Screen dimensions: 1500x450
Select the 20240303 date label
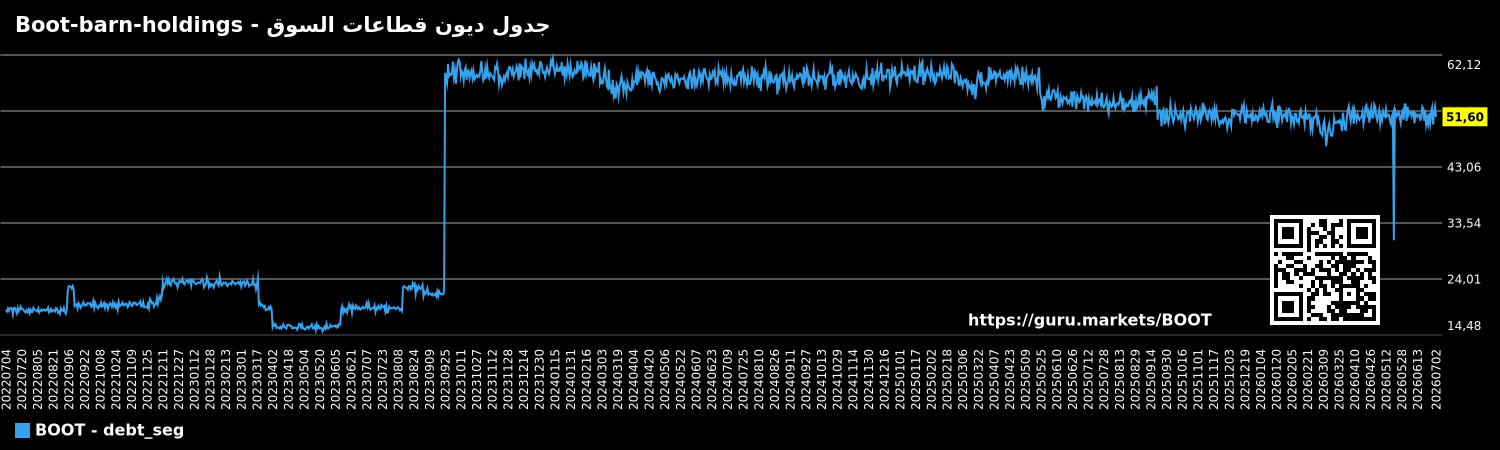click(603, 378)
